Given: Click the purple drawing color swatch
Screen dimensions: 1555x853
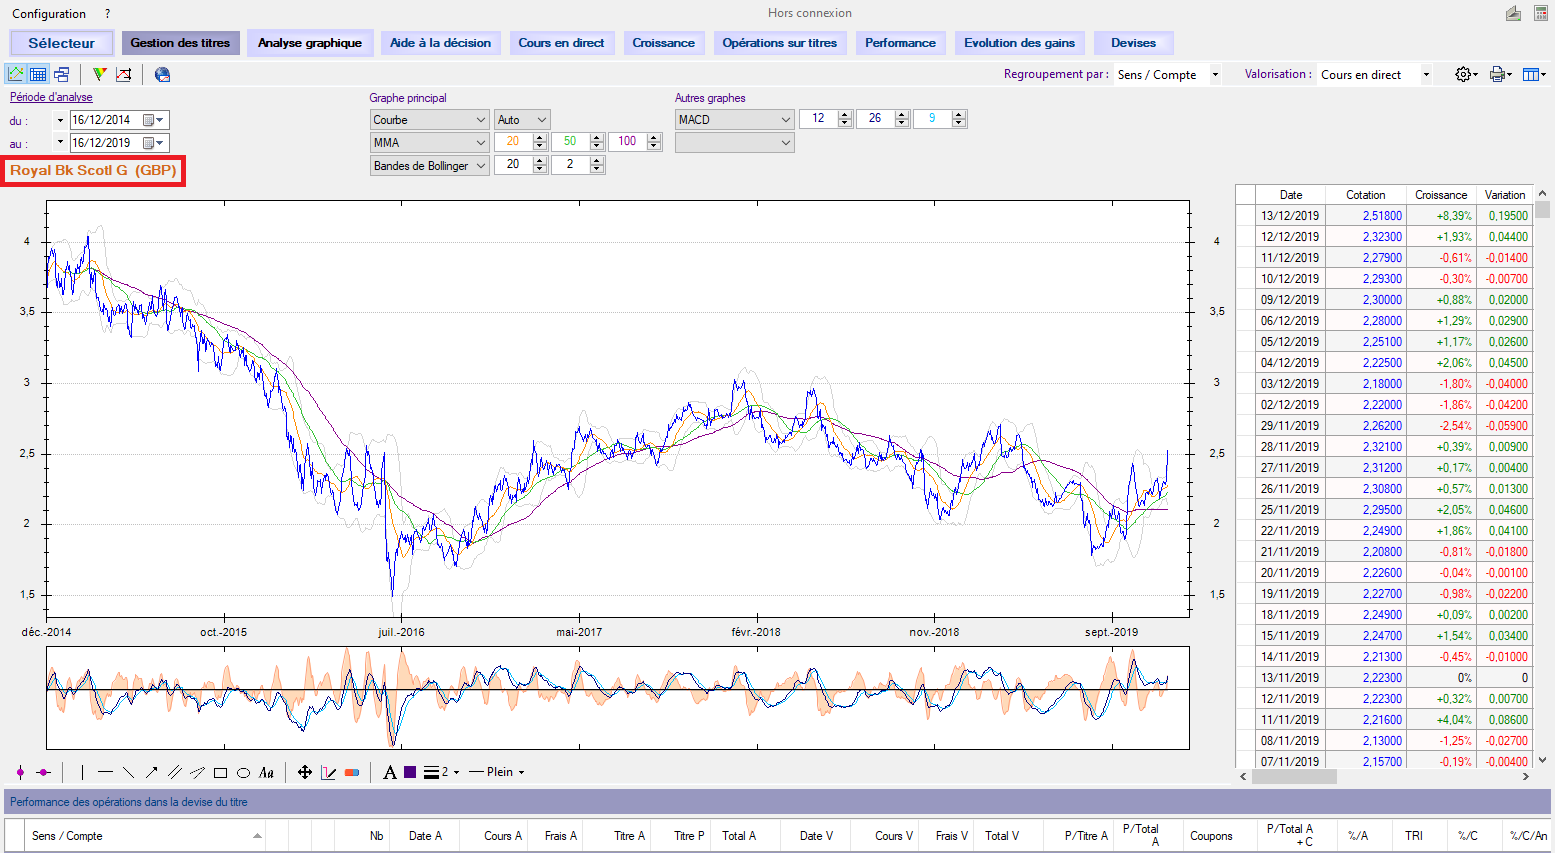Looking at the screenshot, I should (x=410, y=772).
